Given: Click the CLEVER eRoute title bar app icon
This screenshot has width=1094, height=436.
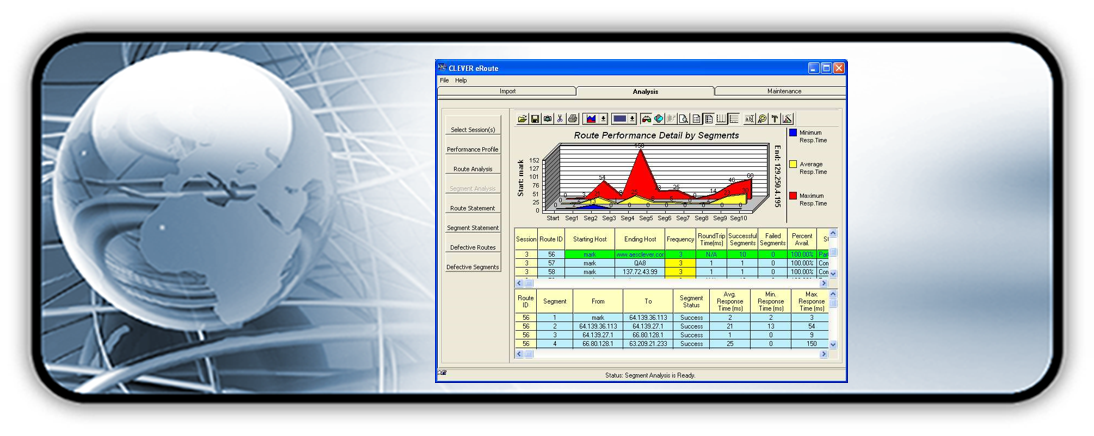Looking at the screenshot, I should tap(442, 68).
